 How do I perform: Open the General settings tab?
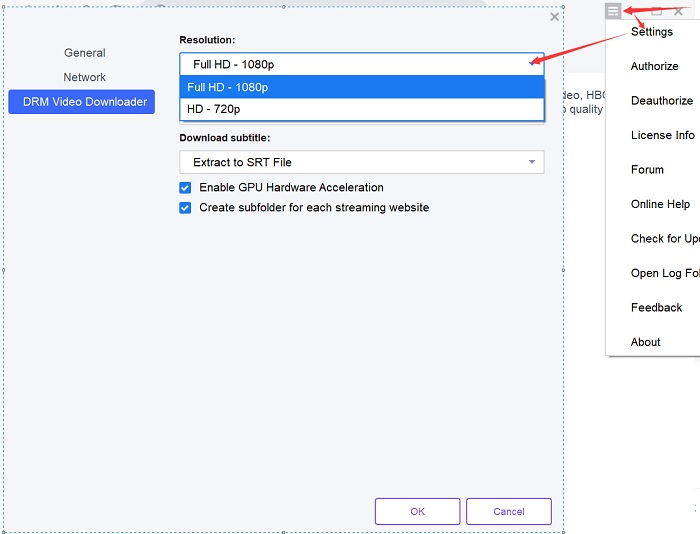(x=84, y=53)
